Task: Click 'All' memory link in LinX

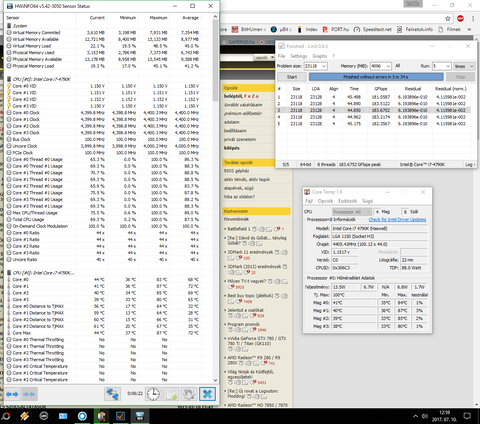Action: [x=397, y=66]
